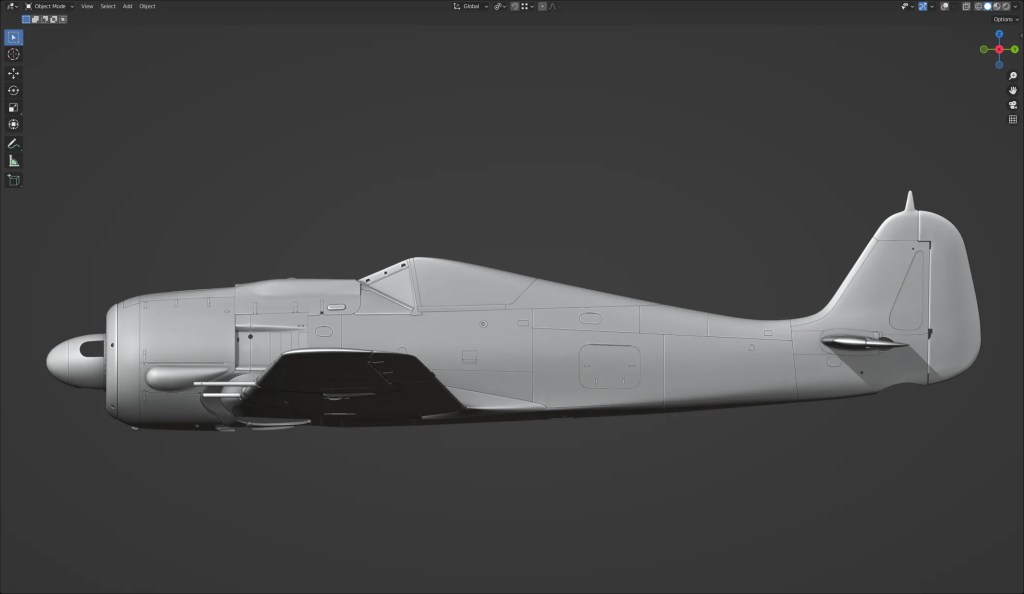Expand the Options dropdown
Image resolution: width=1024 pixels, height=594 pixels.
point(1005,19)
